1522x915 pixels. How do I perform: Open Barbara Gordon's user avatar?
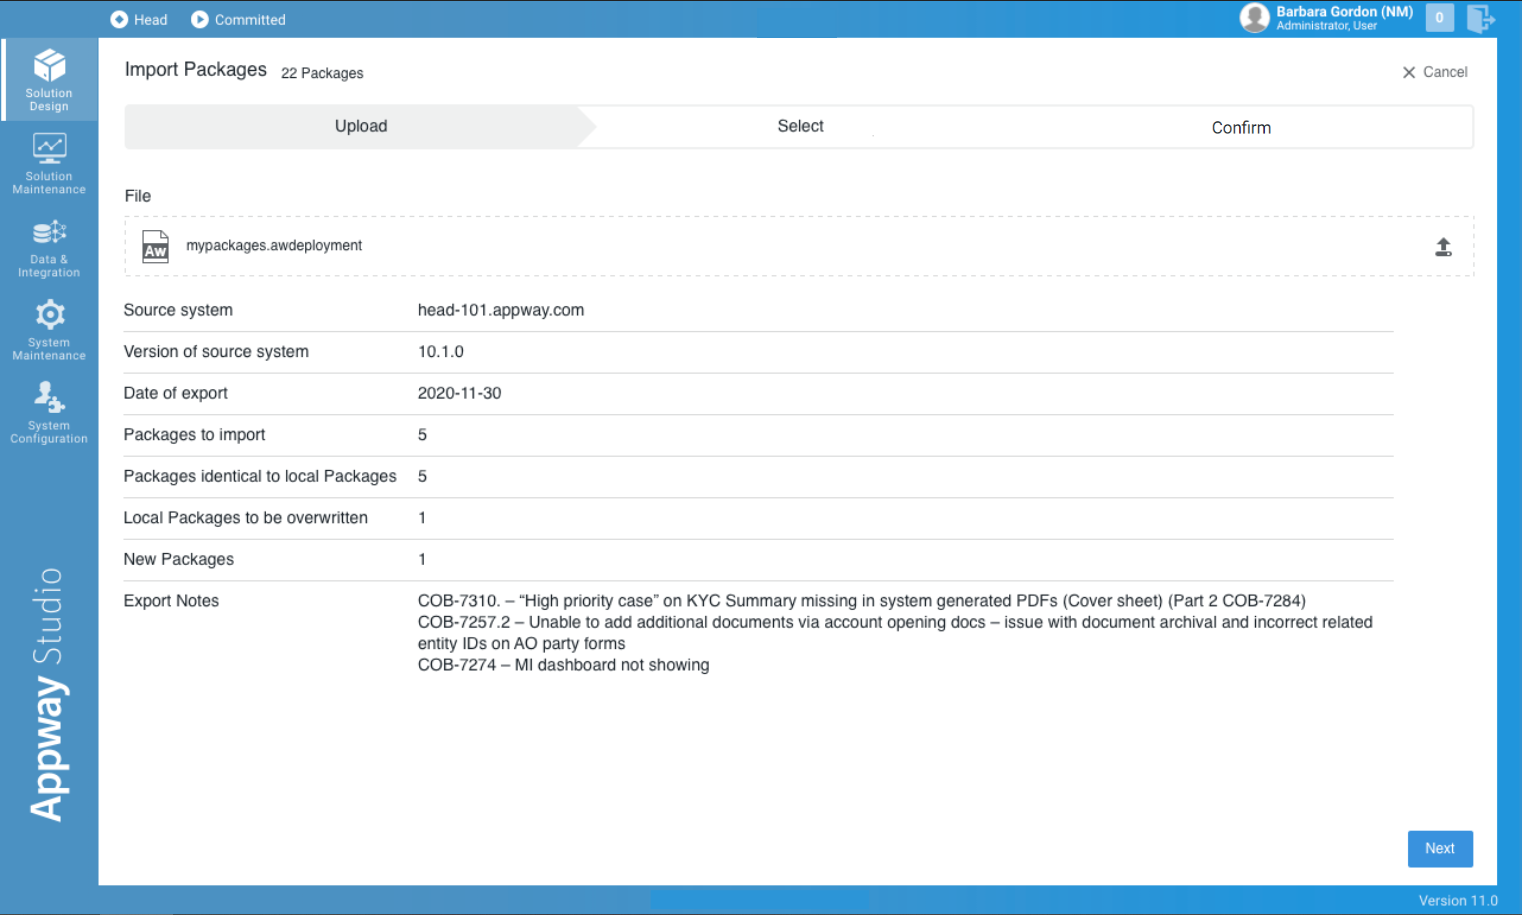1255,17
